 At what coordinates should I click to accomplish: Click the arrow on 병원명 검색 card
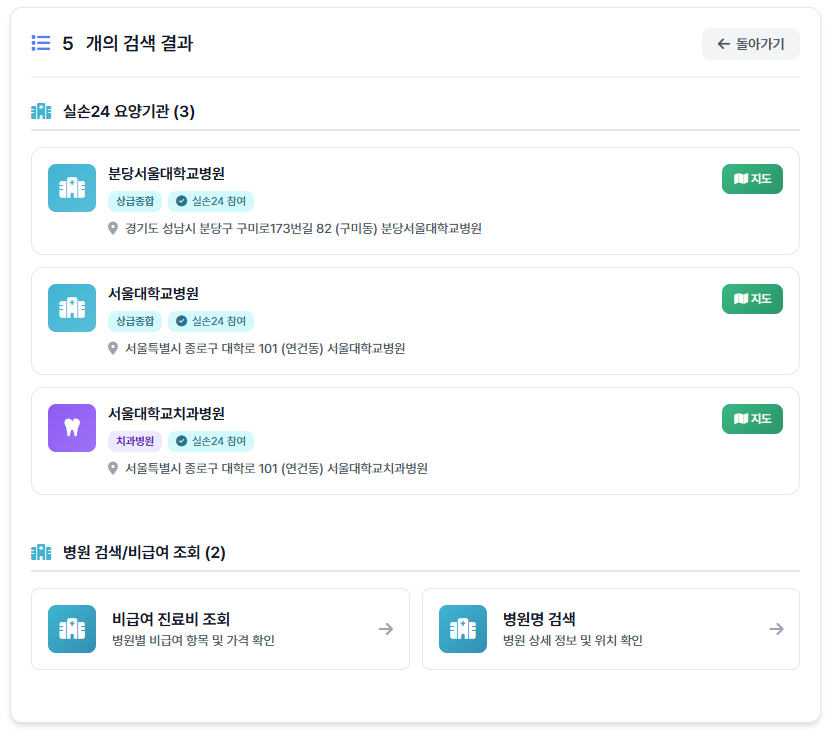tap(776, 629)
